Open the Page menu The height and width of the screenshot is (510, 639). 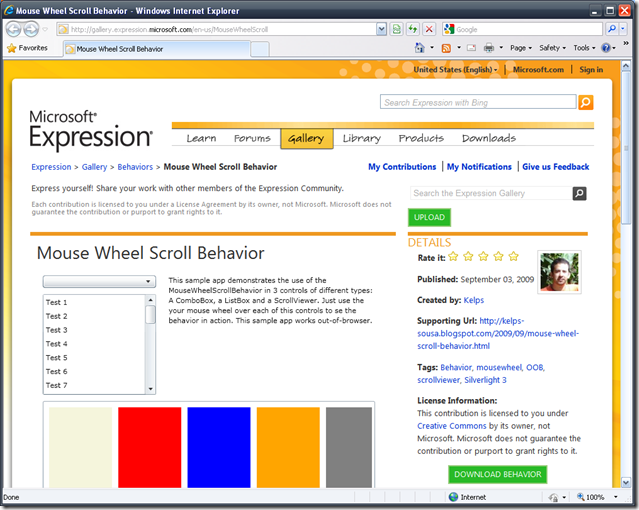(x=521, y=48)
